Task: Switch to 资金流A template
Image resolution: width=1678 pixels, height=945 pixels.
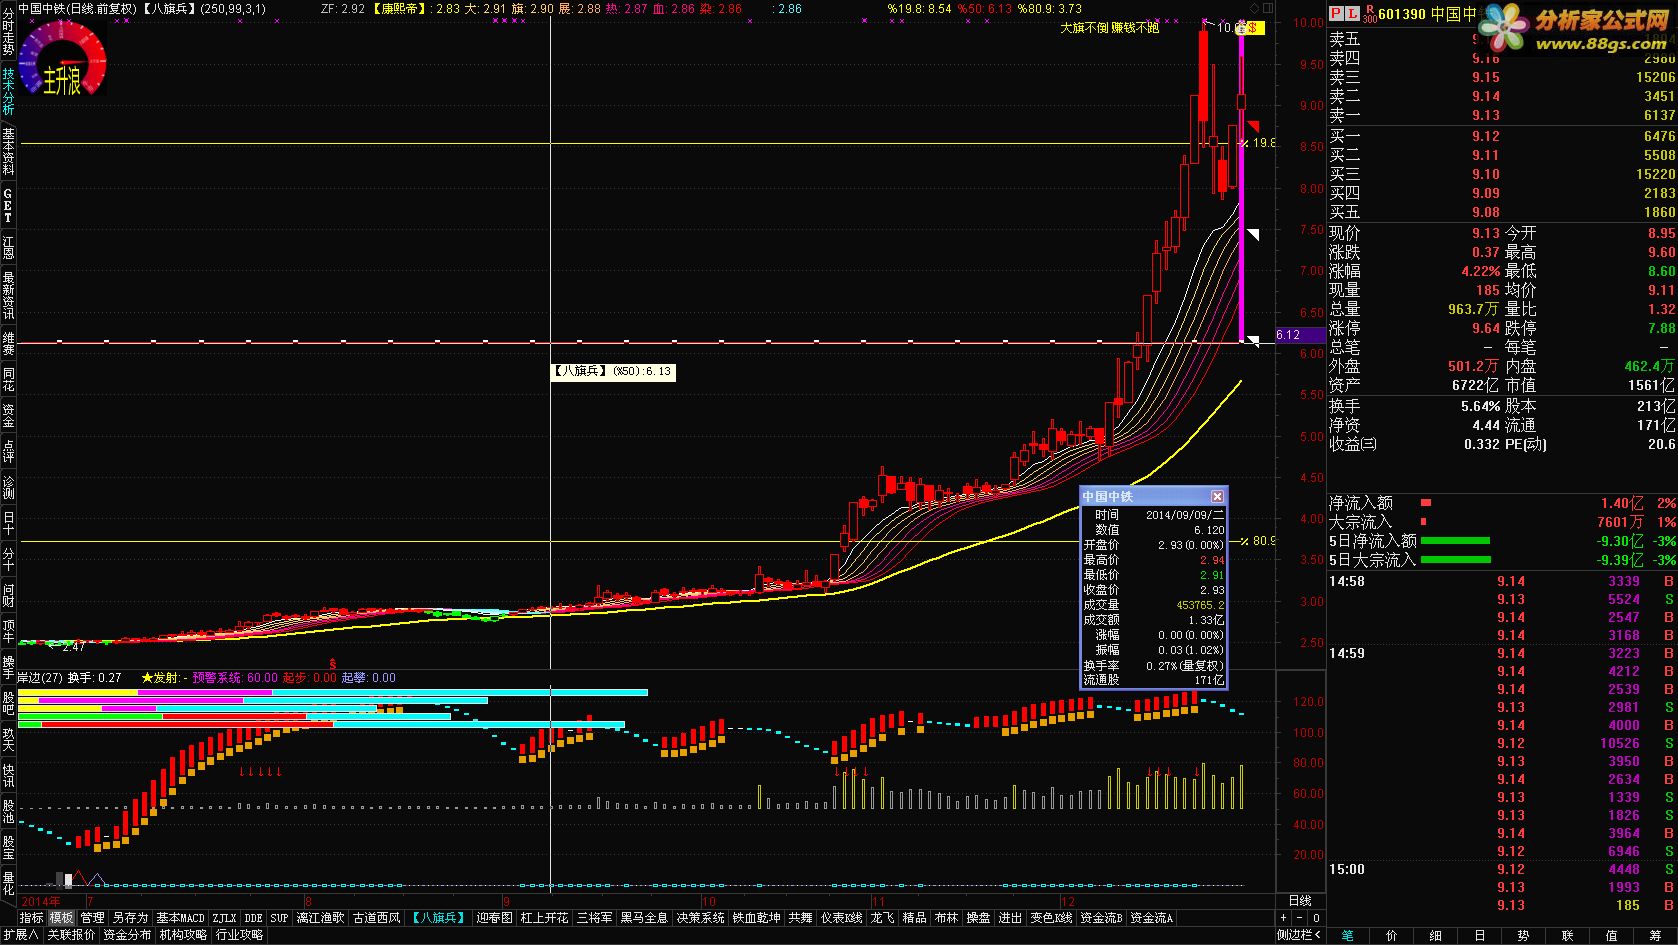Action: pyautogui.click(x=1151, y=918)
